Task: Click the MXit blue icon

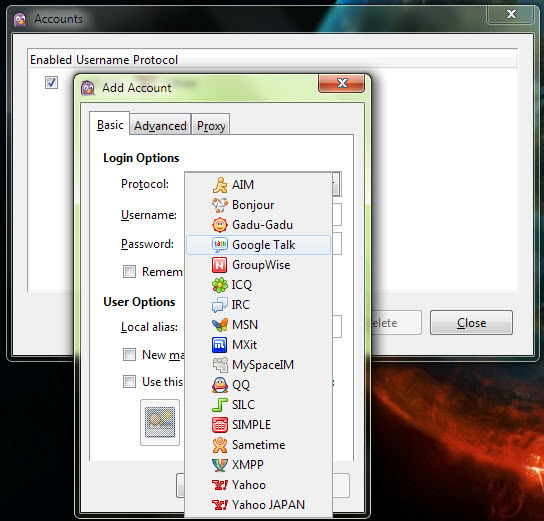Action: coord(220,345)
